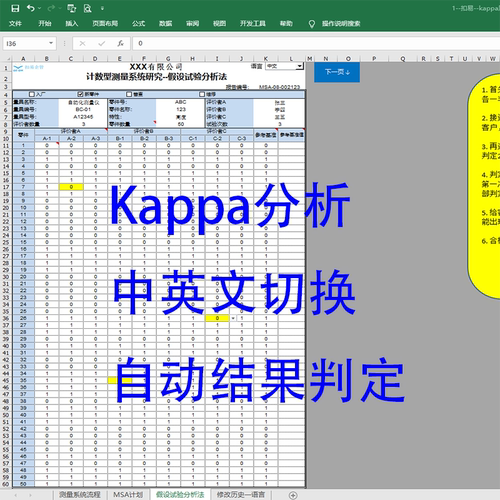Click the sheet tab scroll right arrow
The image size is (500, 500).
[x=30, y=495]
